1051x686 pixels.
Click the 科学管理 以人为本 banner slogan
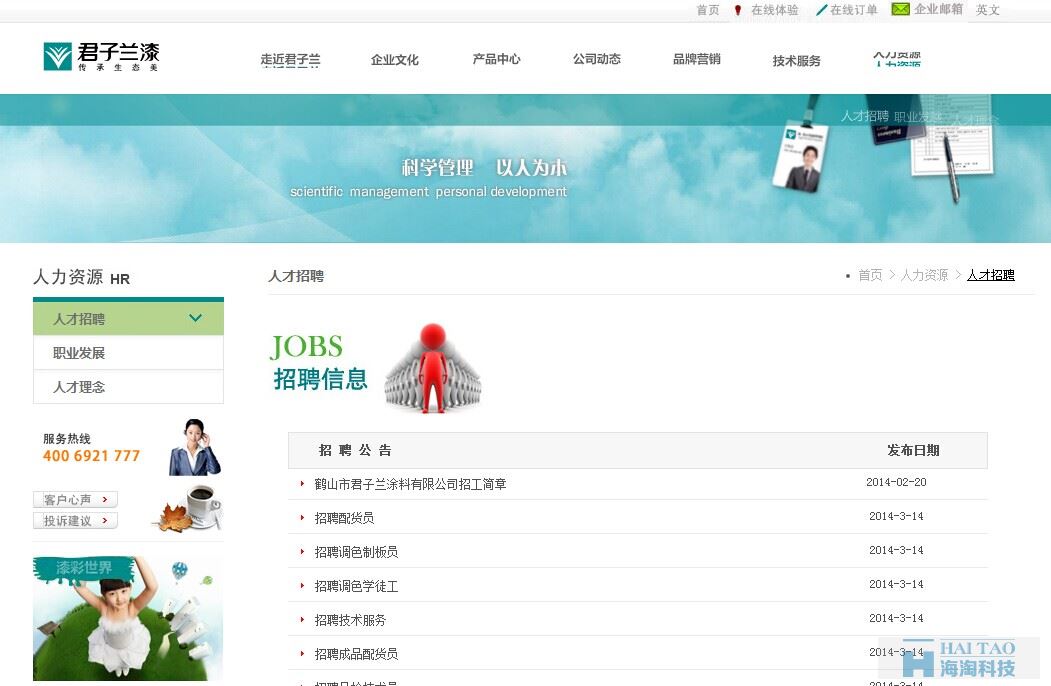click(x=484, y=168)
